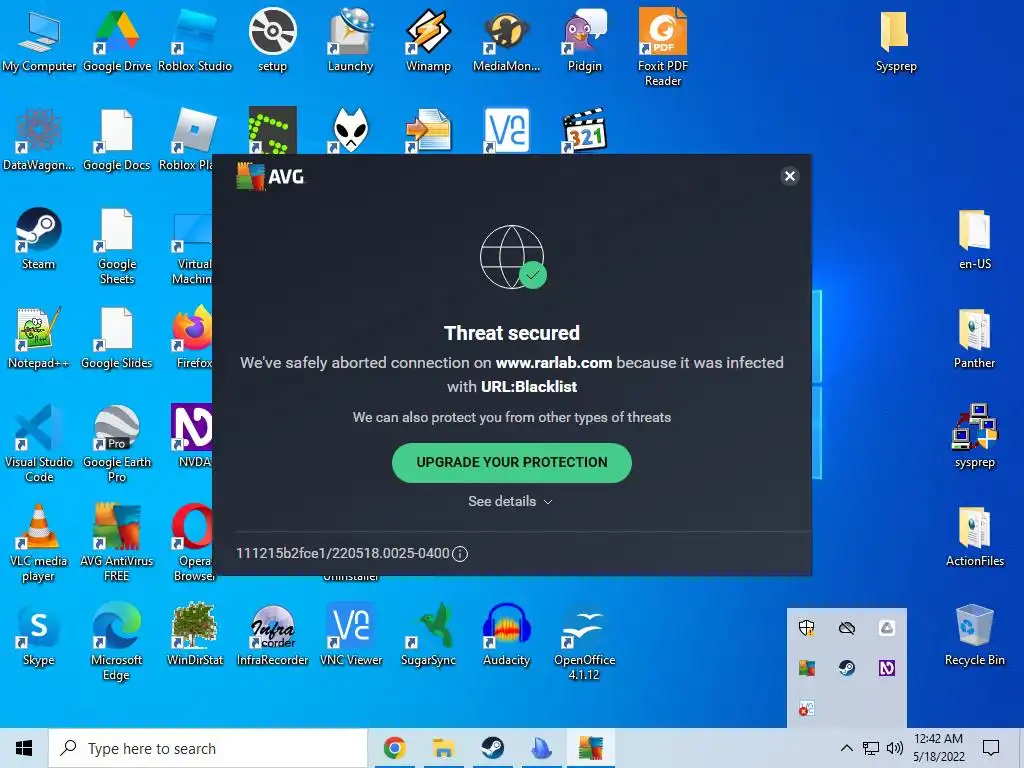This screenshot has width=1024, height=768.
Task: Click Windows Security shield in tray overflow
Action: click(x=807, y=628)
